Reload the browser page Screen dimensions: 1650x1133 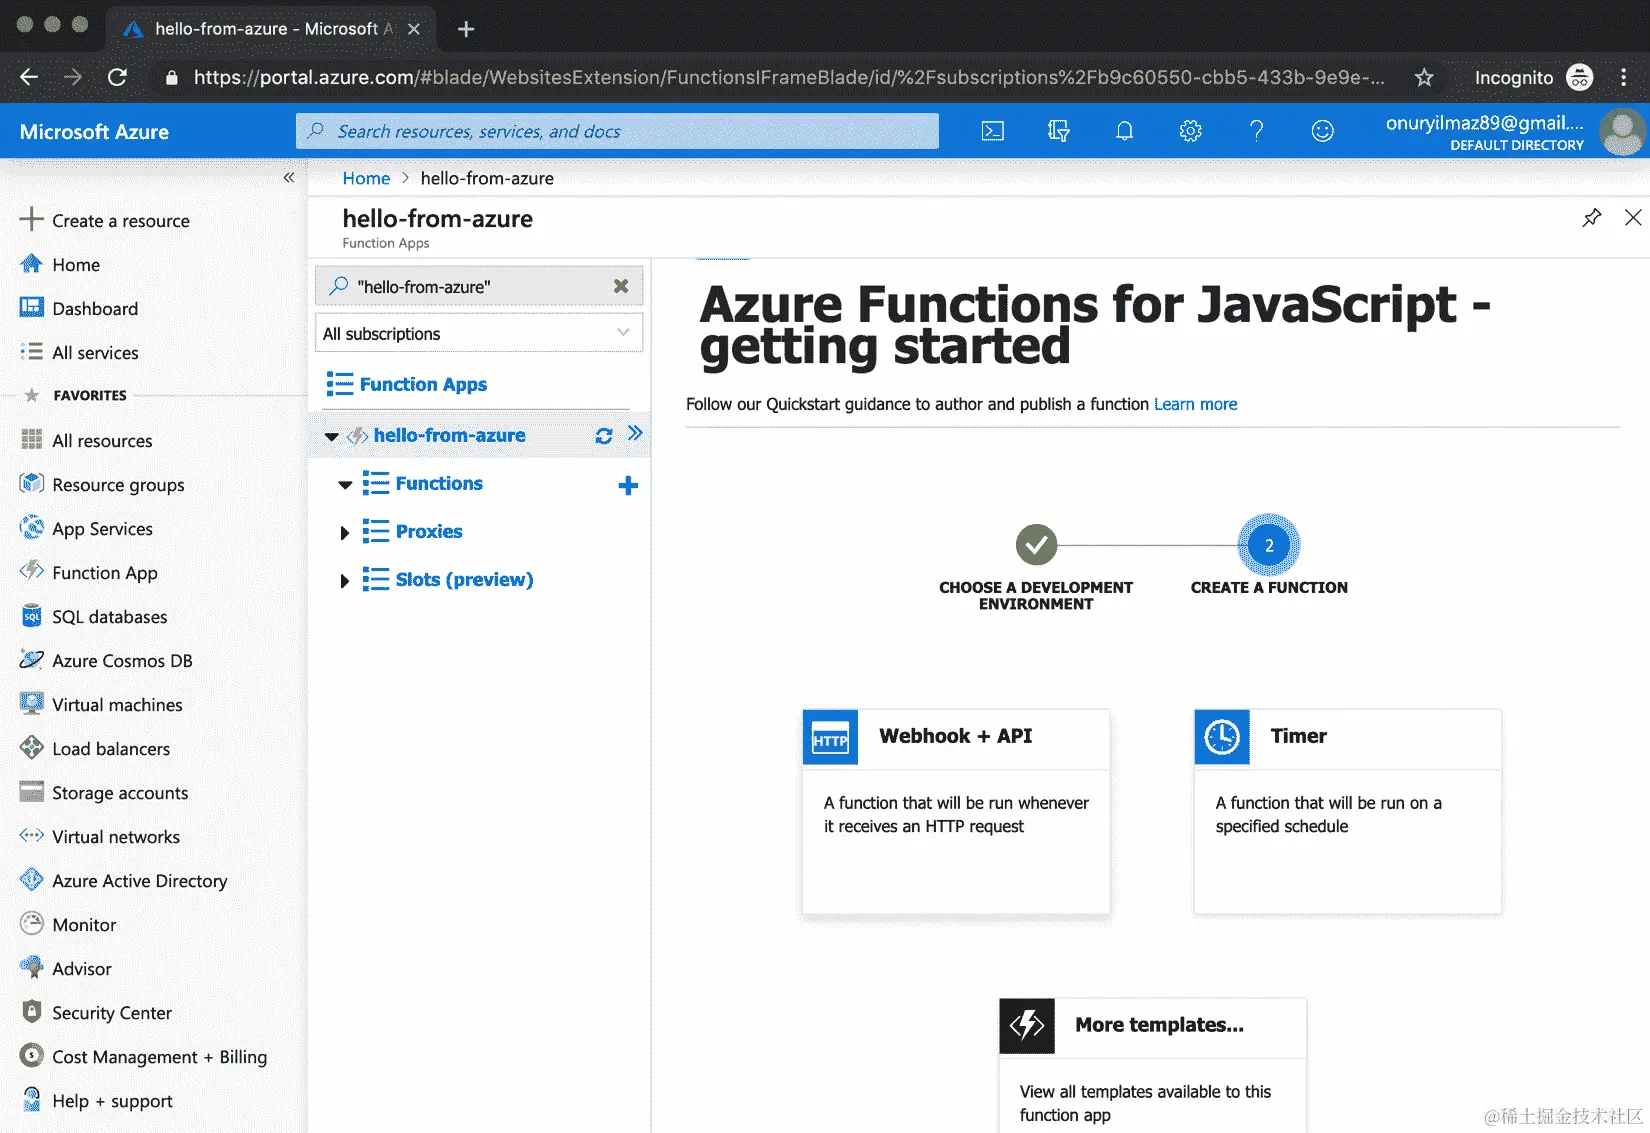[117, 77]
